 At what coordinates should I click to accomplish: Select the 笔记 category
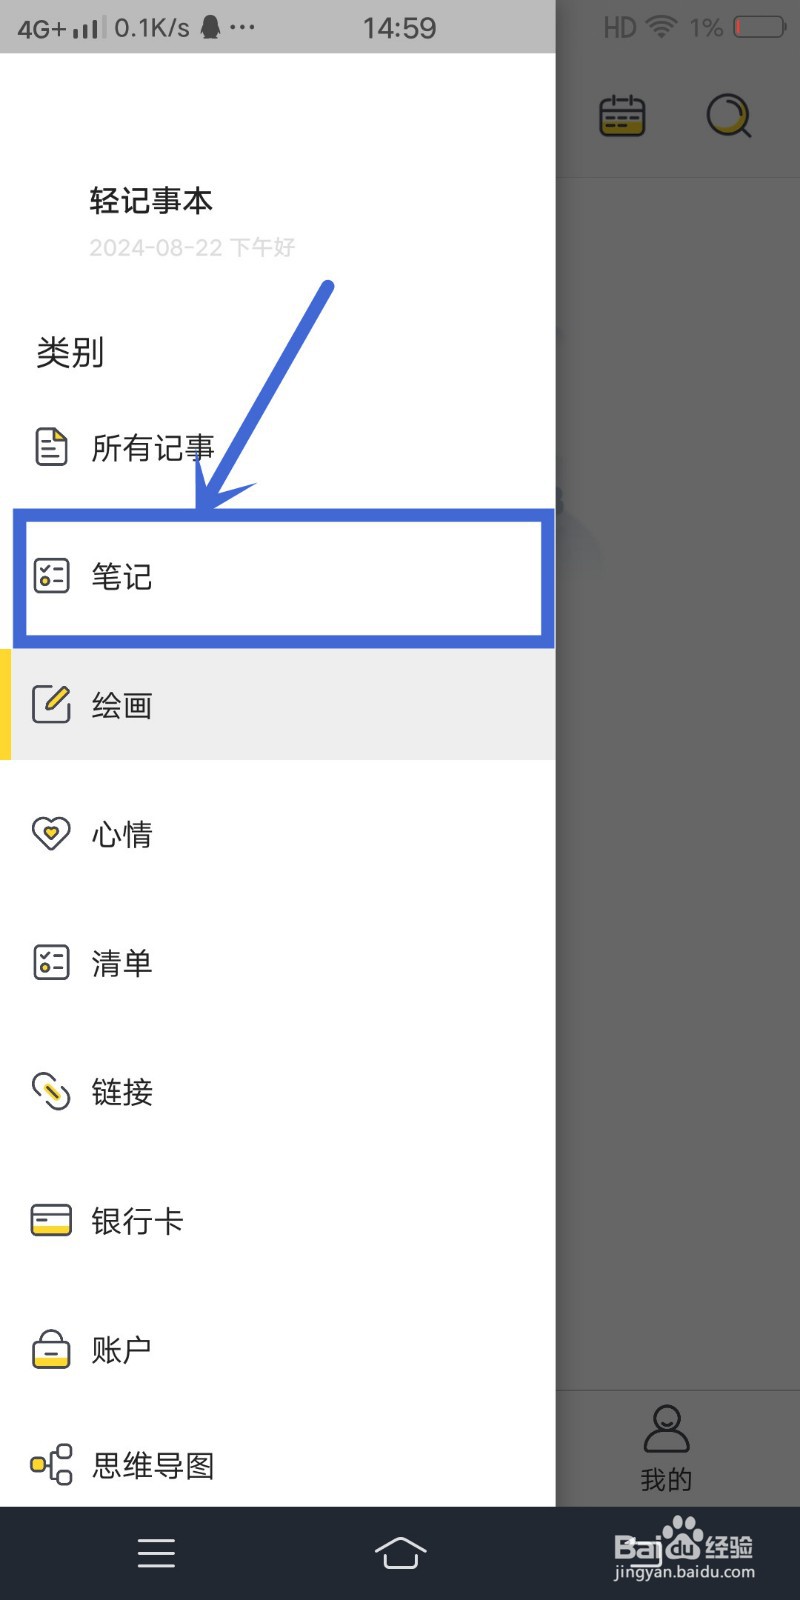283,576
